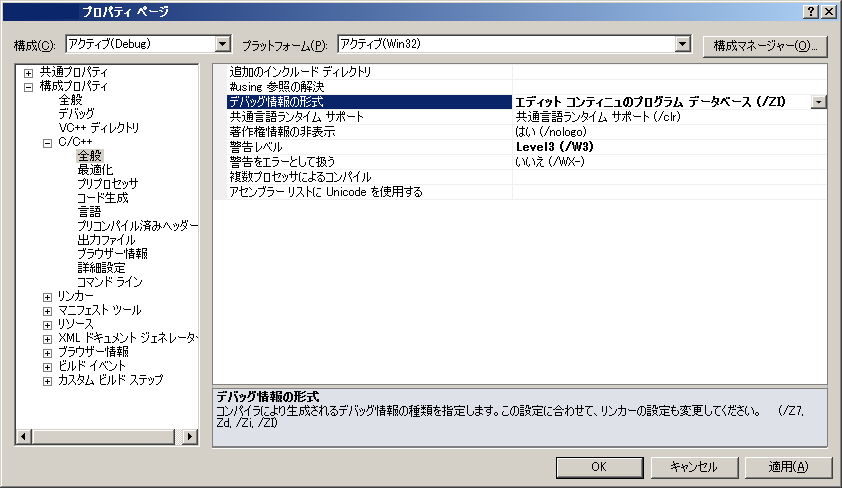Expand the ブラウザー情報 node below XML
842x488 pixels.
point(47,353)
